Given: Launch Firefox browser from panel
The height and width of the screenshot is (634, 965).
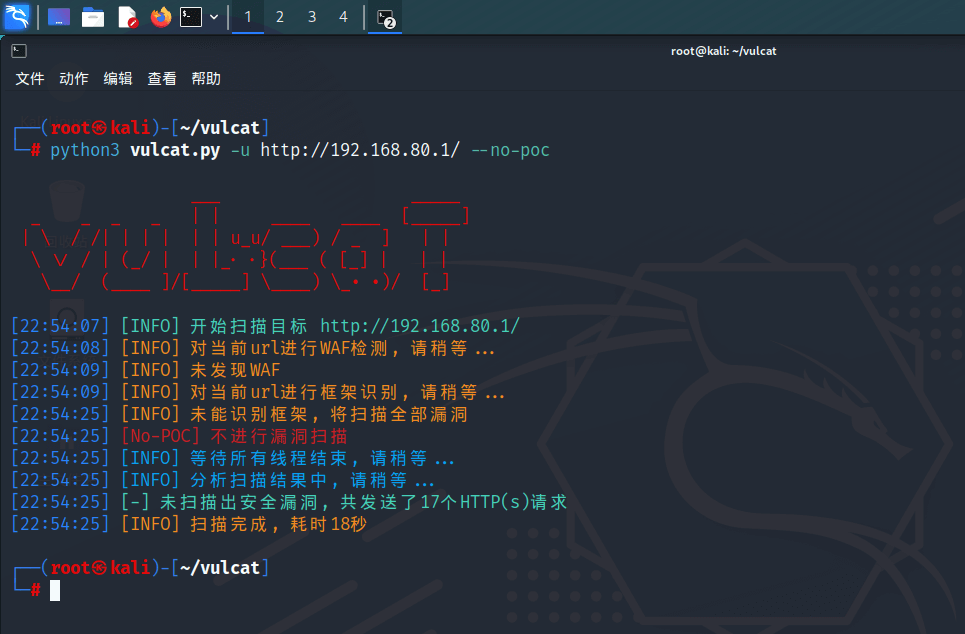Looking at the screenshot, I should click(160, 17).
